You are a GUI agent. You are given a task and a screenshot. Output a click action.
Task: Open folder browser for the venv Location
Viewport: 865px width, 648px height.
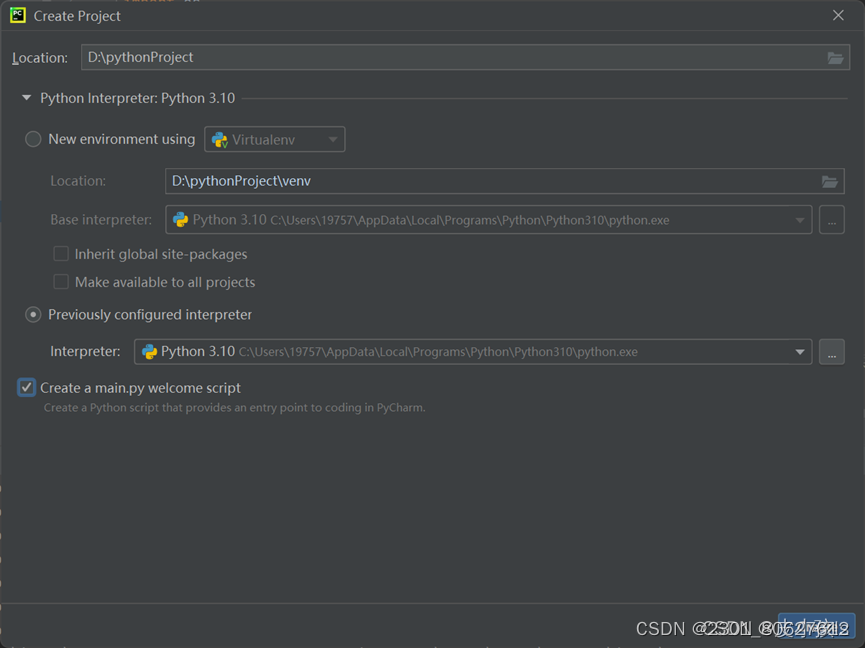tap(830, 181)
